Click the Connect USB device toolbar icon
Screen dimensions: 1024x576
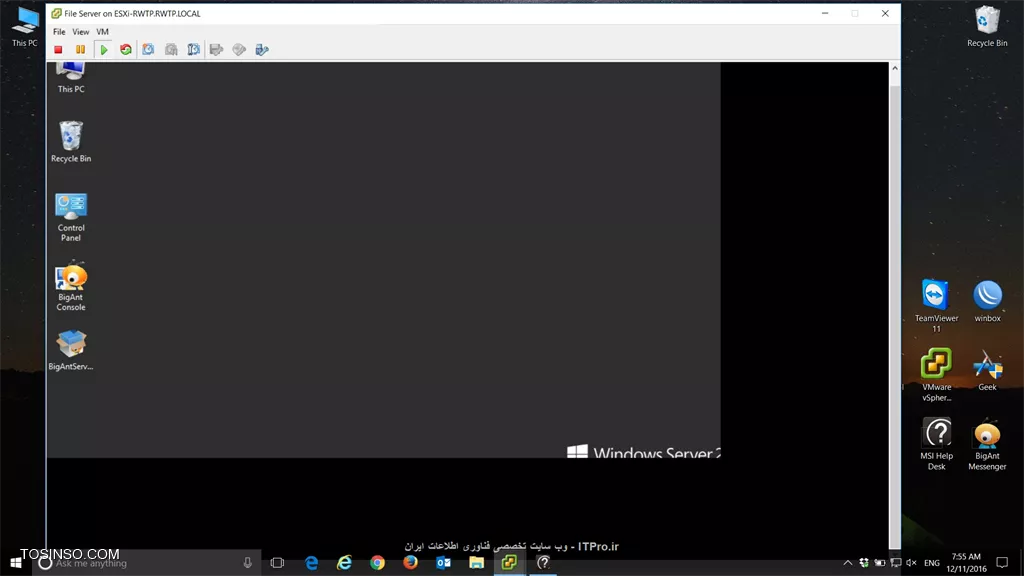(262, 50)
